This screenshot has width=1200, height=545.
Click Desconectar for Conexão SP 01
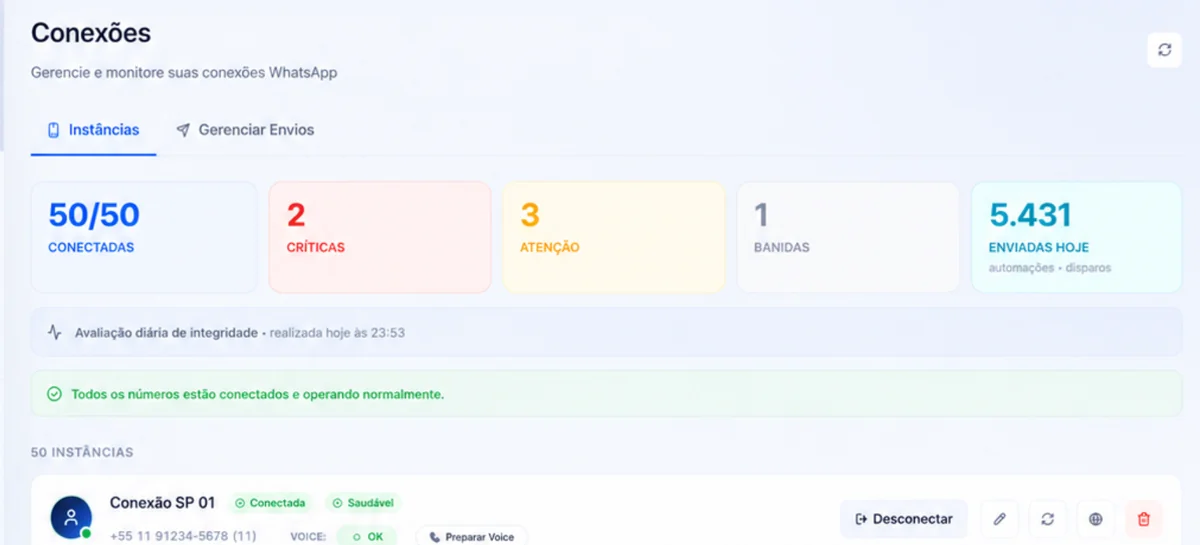coord(904,519)
